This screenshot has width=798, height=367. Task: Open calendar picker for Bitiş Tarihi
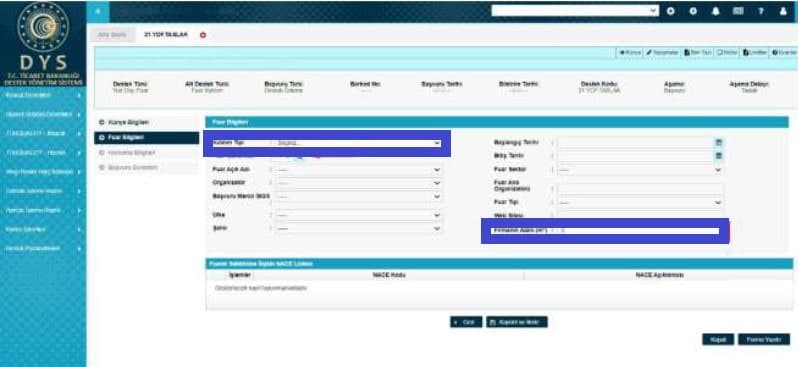719,156
